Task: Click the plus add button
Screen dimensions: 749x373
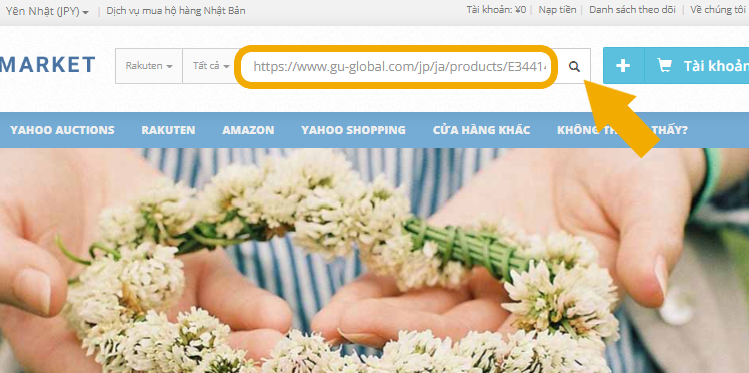Action: click(x=623, y=66)
